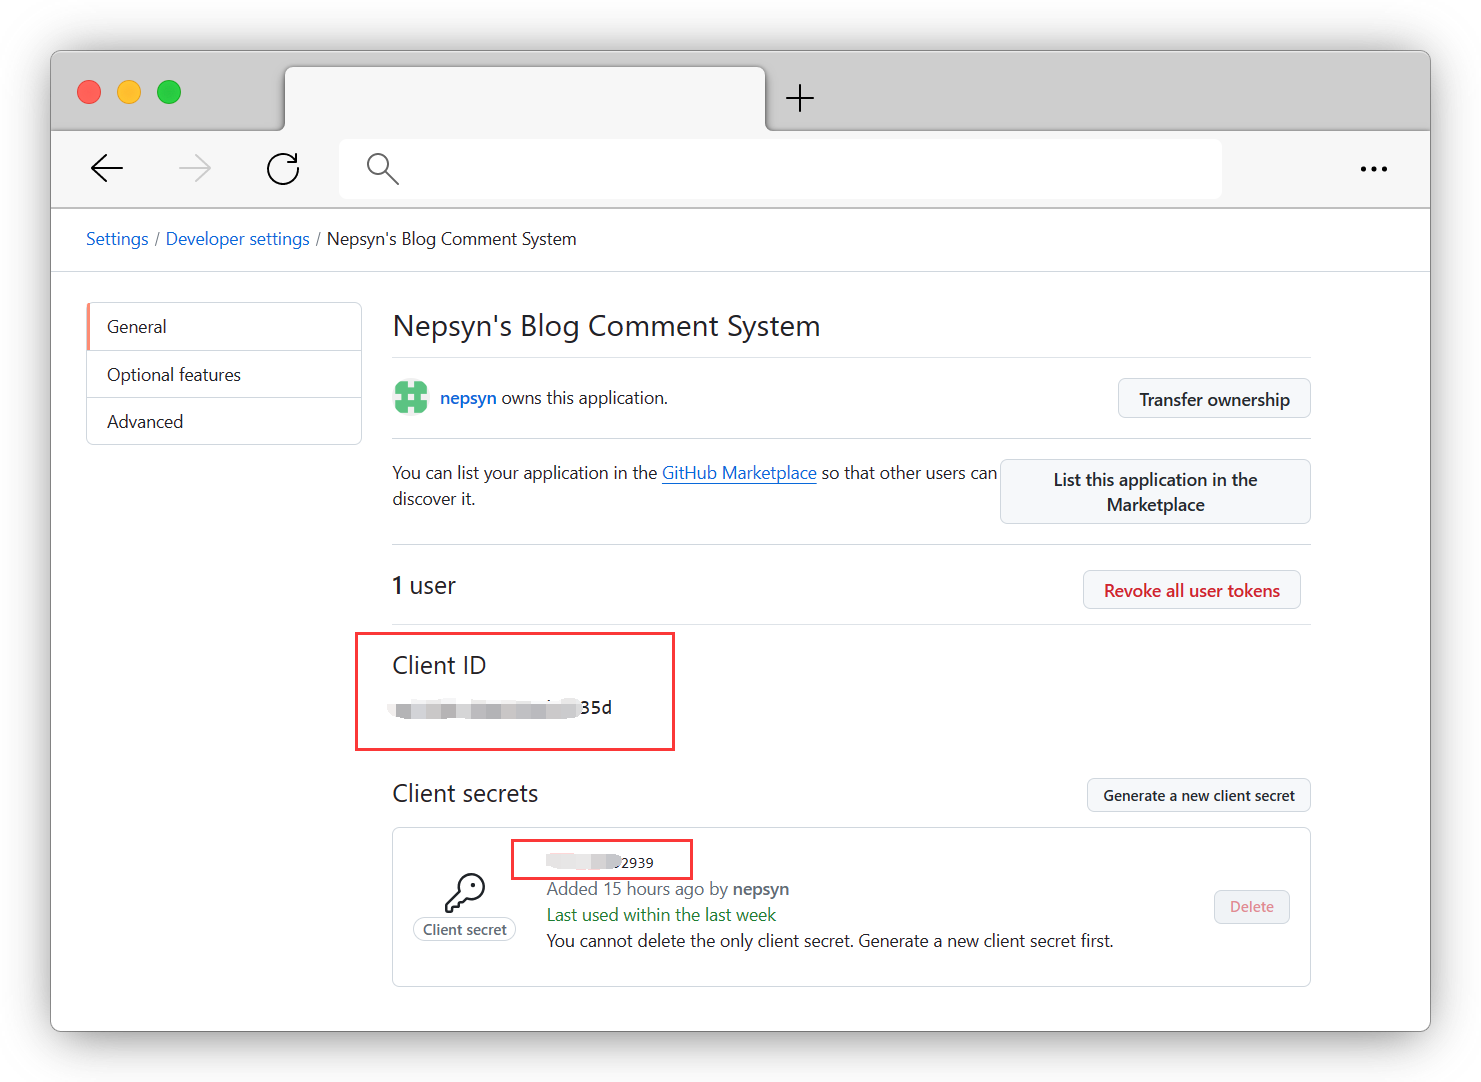Image resolution: width=1481 pixels, height=1082 pixels.
Task: Click List this application in the Marketplace
Action: (x=1154, y=492)
